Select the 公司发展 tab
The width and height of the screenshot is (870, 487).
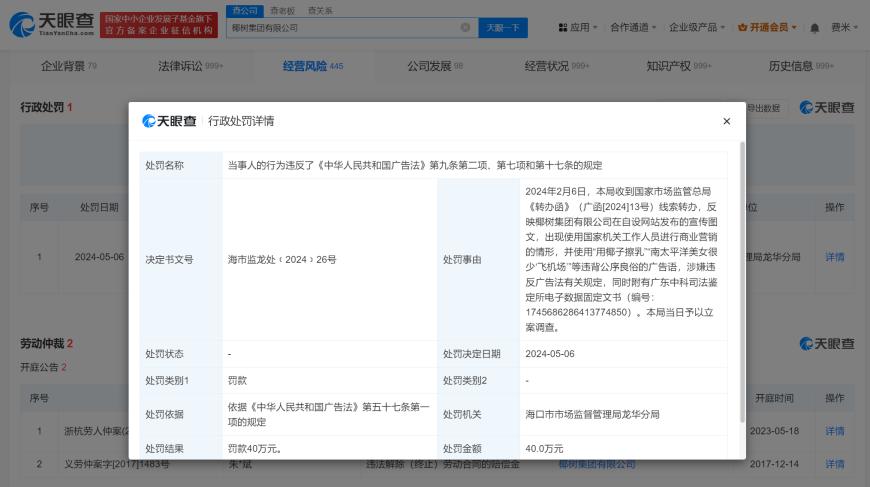pos(435,66)
